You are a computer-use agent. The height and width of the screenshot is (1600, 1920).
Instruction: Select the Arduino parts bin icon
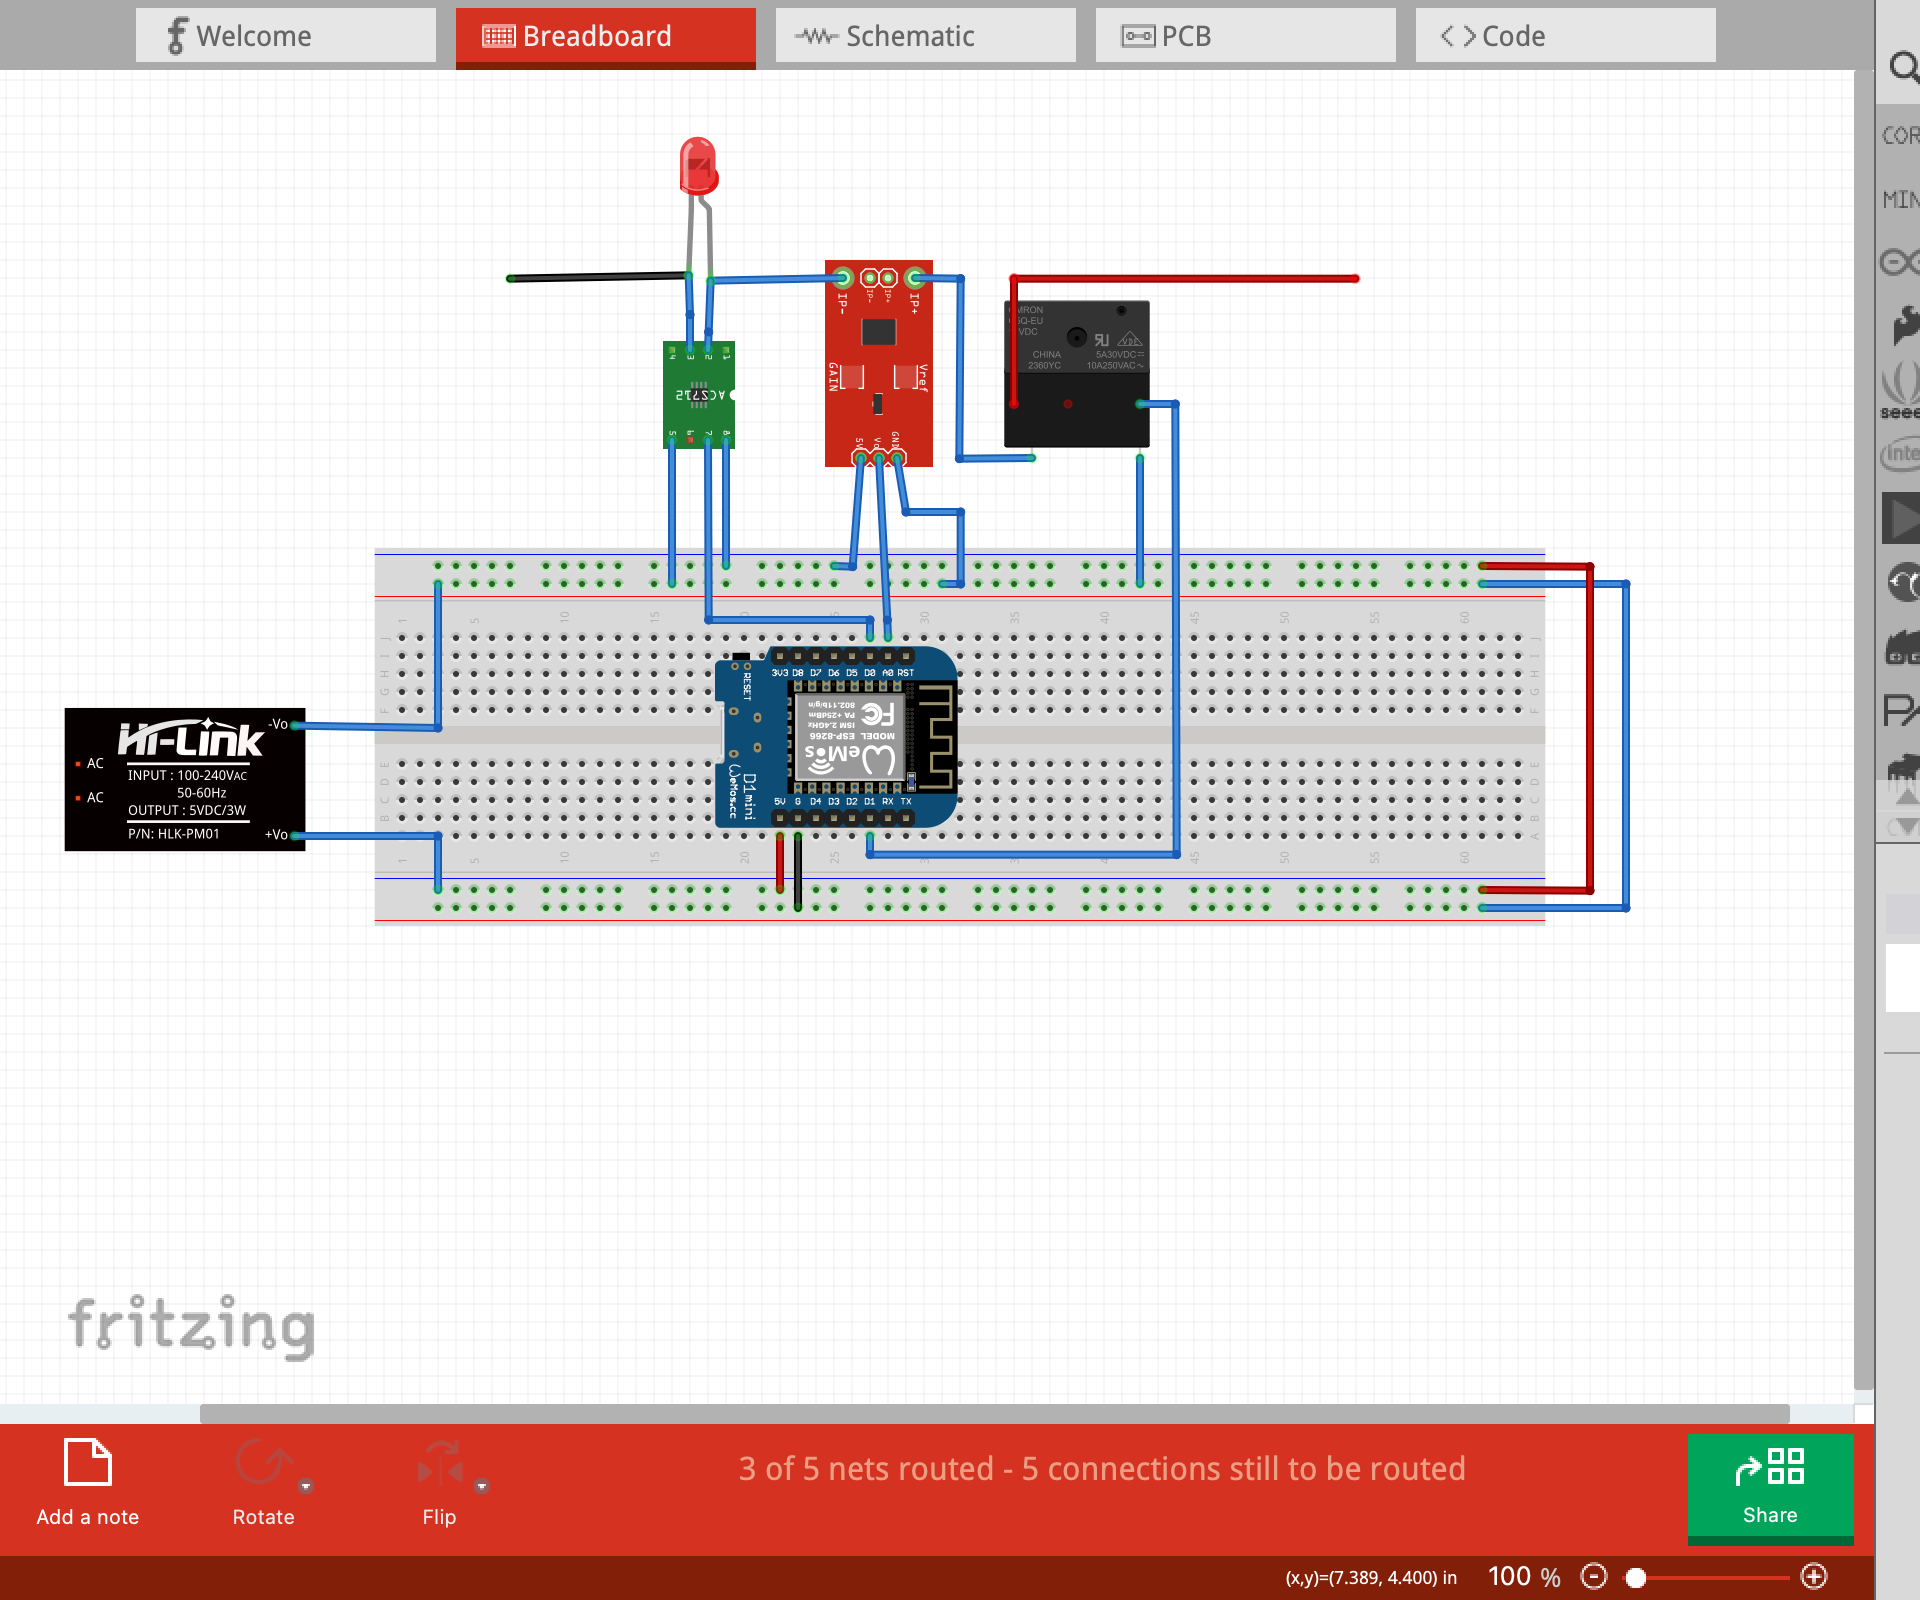pyautogui.click(x=1900, y=262)
